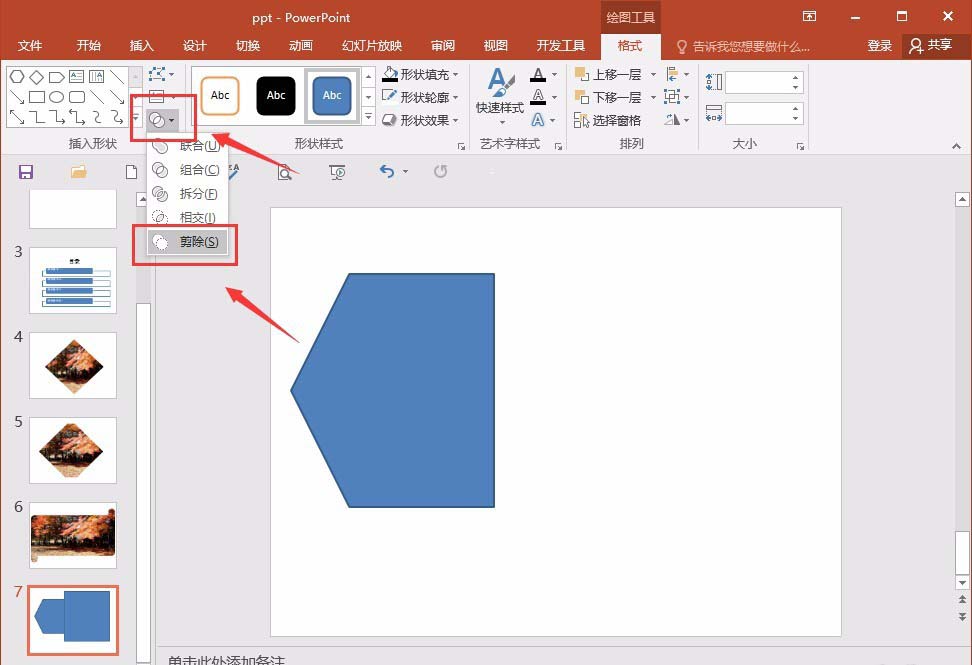The image size is (972, 665).
Task: Select slide 4 thumbnail in the panel
Action: 72,365
